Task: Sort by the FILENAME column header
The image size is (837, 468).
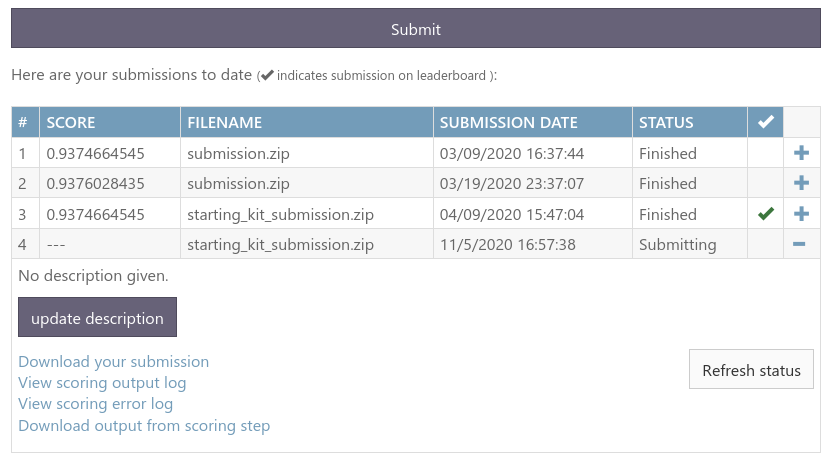Action: tap(224, 123)
